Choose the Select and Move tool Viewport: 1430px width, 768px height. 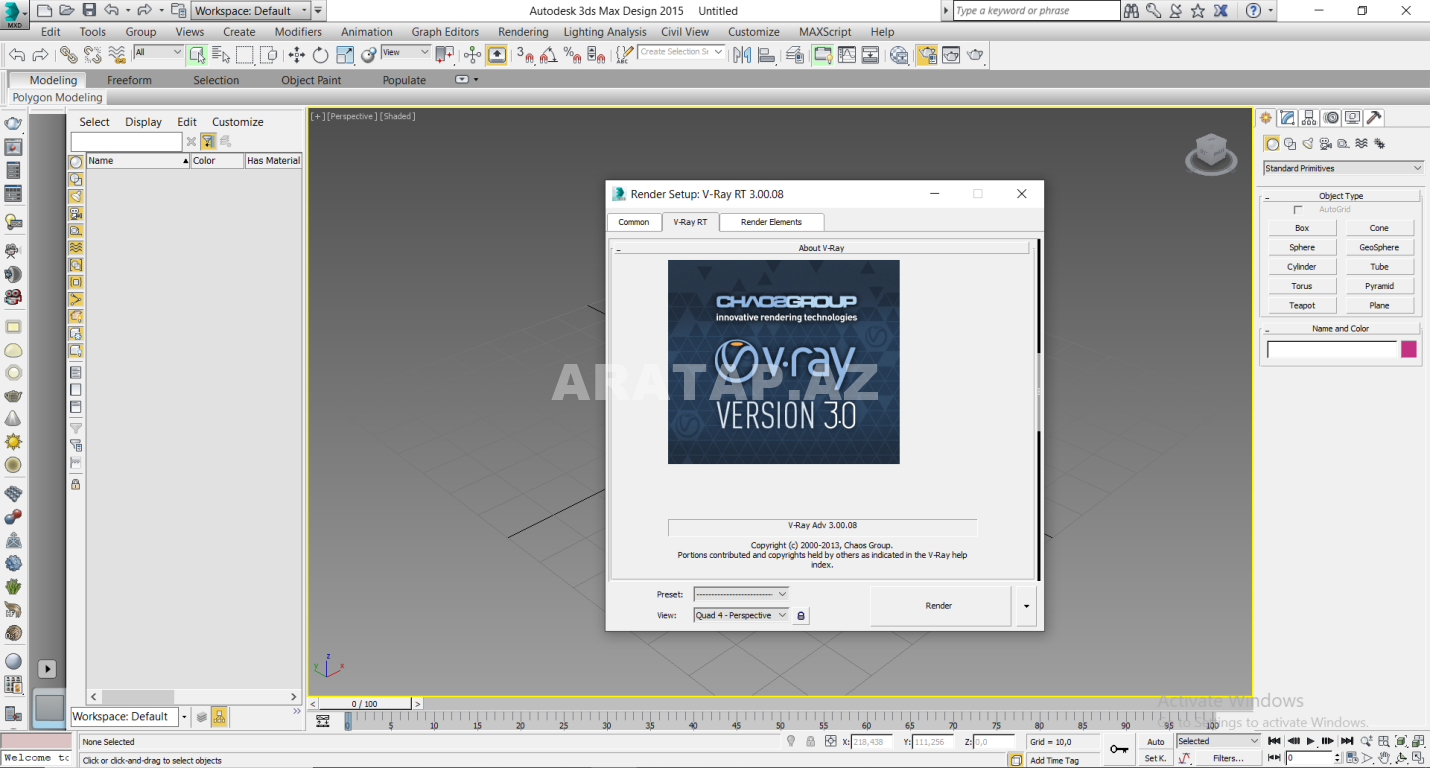[x=297, y=55]
